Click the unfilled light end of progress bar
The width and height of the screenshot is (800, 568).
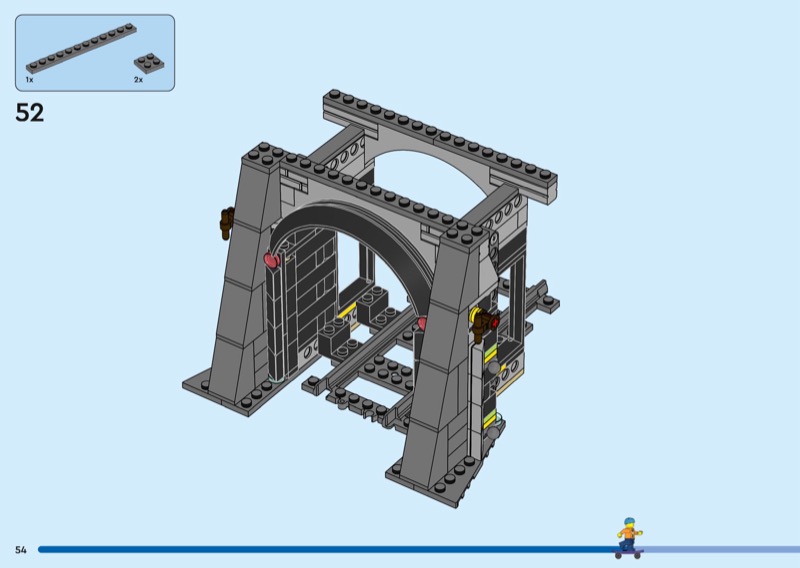[720, 549]
